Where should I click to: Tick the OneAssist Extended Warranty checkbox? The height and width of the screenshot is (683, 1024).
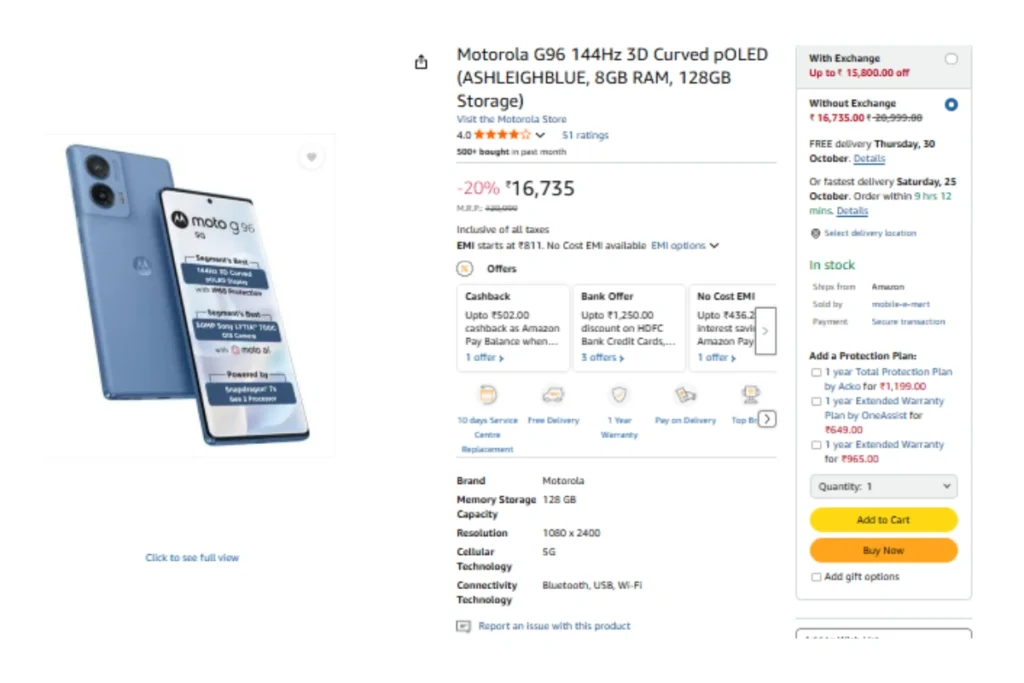click(x=817, y=401)
